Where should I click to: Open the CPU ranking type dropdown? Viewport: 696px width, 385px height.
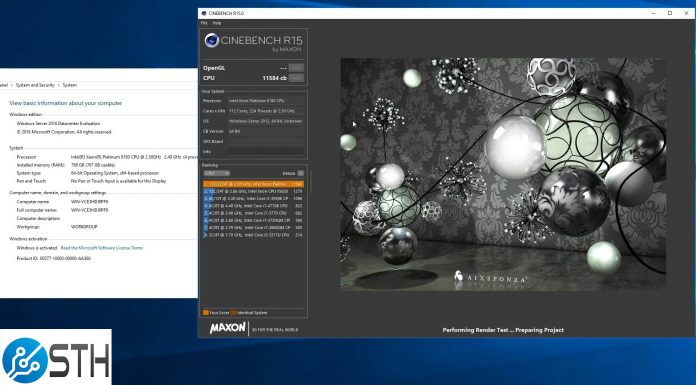[217, 173]
